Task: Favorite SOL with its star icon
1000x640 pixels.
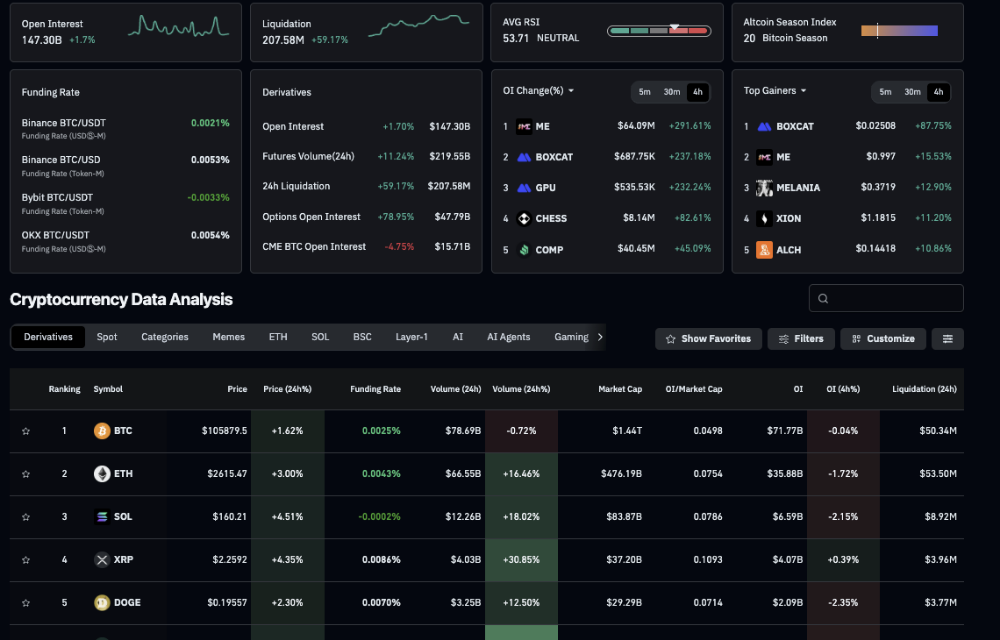Action: point(26,517)
